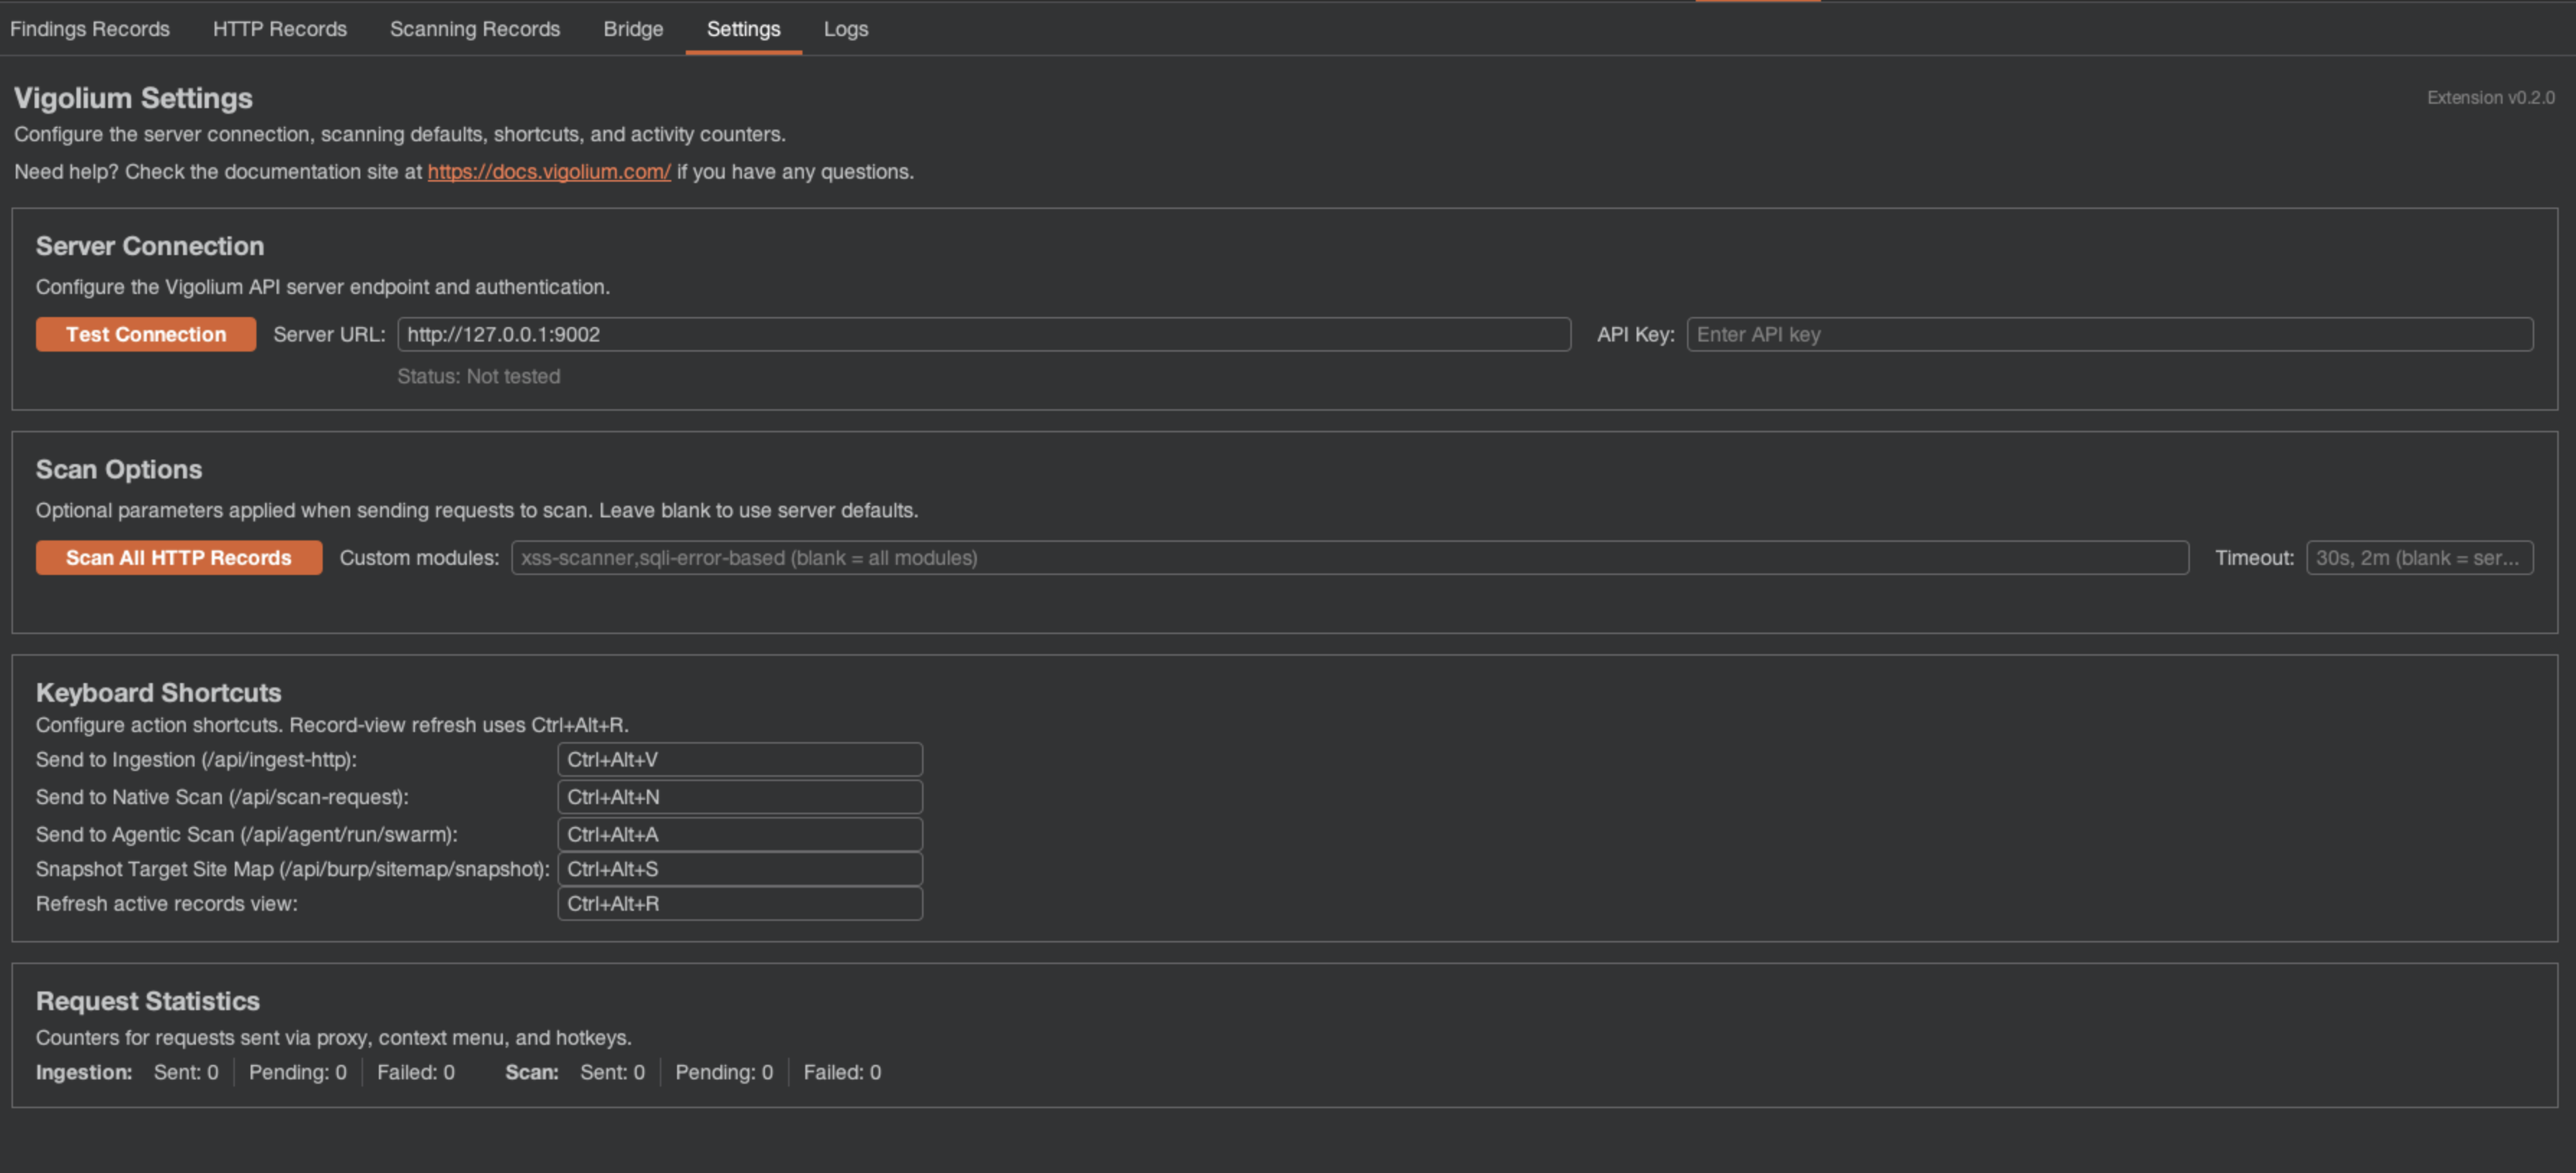The height and width of the screenshot is (1173, 2576).
Task: Open the docs.vigolium.com documentation link
Action: click(549, 172)
